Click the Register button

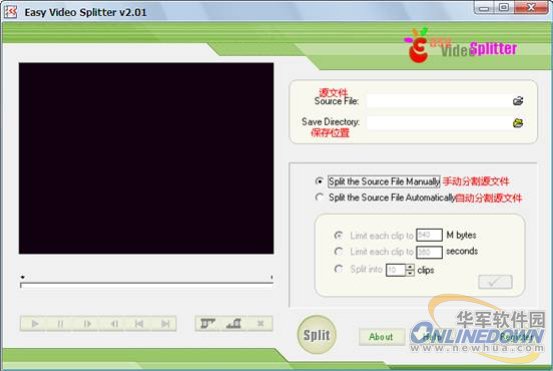pyautogui.click(x=517, y=337)
